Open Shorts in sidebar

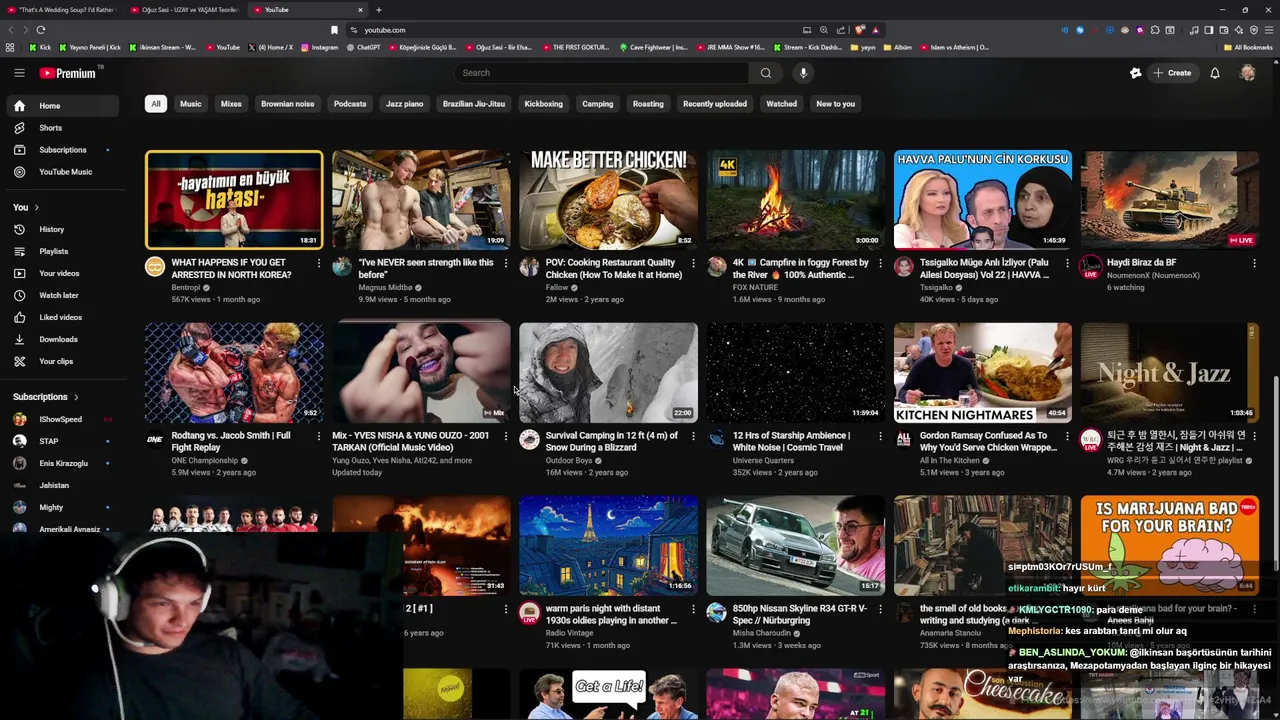(x=65, y=128)
